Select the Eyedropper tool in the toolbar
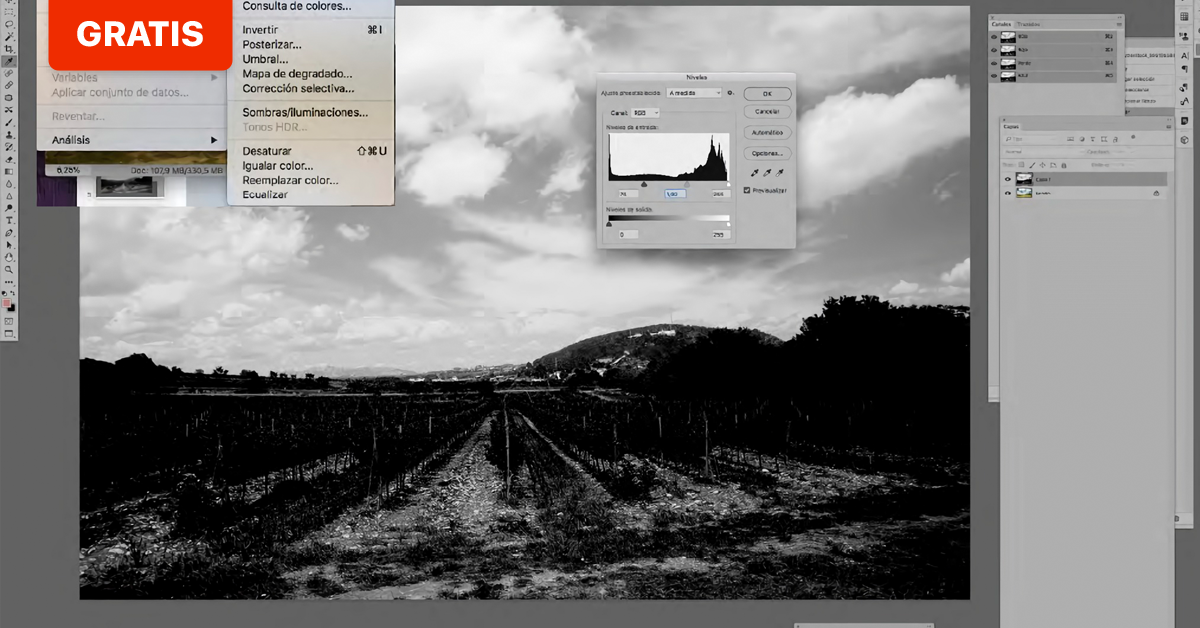This screenshot has width=1200, height=628. click(9, 61)
